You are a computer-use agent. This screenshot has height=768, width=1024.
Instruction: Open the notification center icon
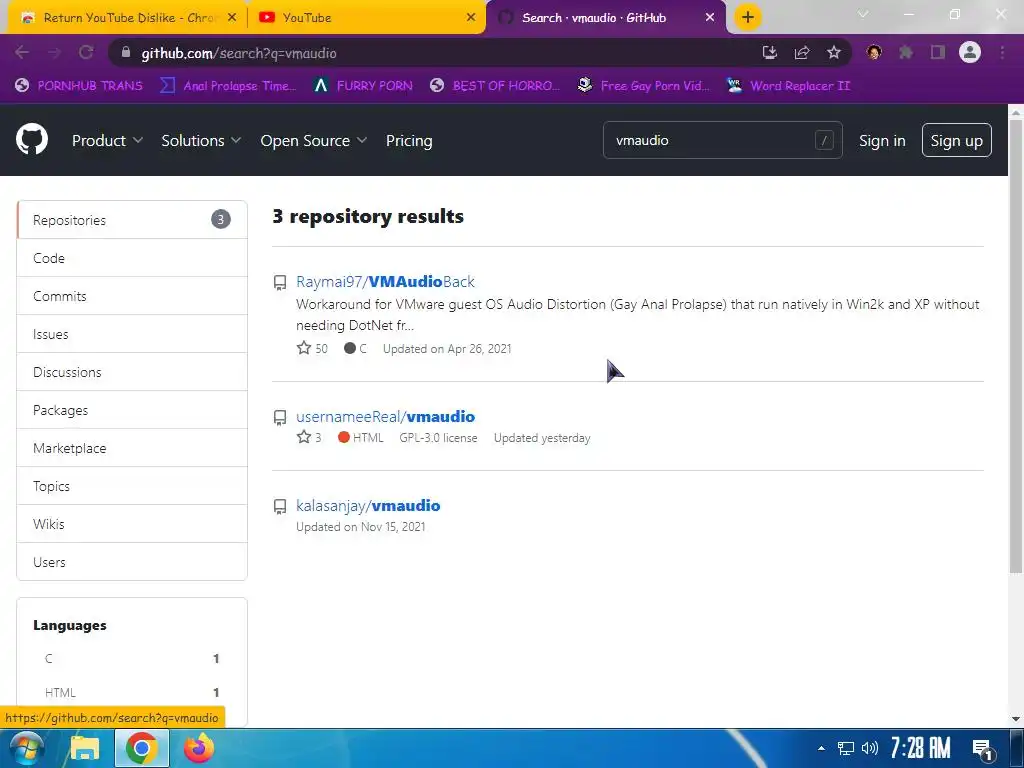point(982,749)
